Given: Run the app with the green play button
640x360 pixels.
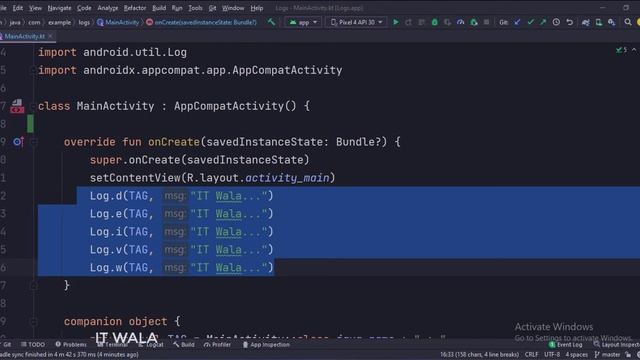Looking at the screenshot, I should (x=396, y=22).
